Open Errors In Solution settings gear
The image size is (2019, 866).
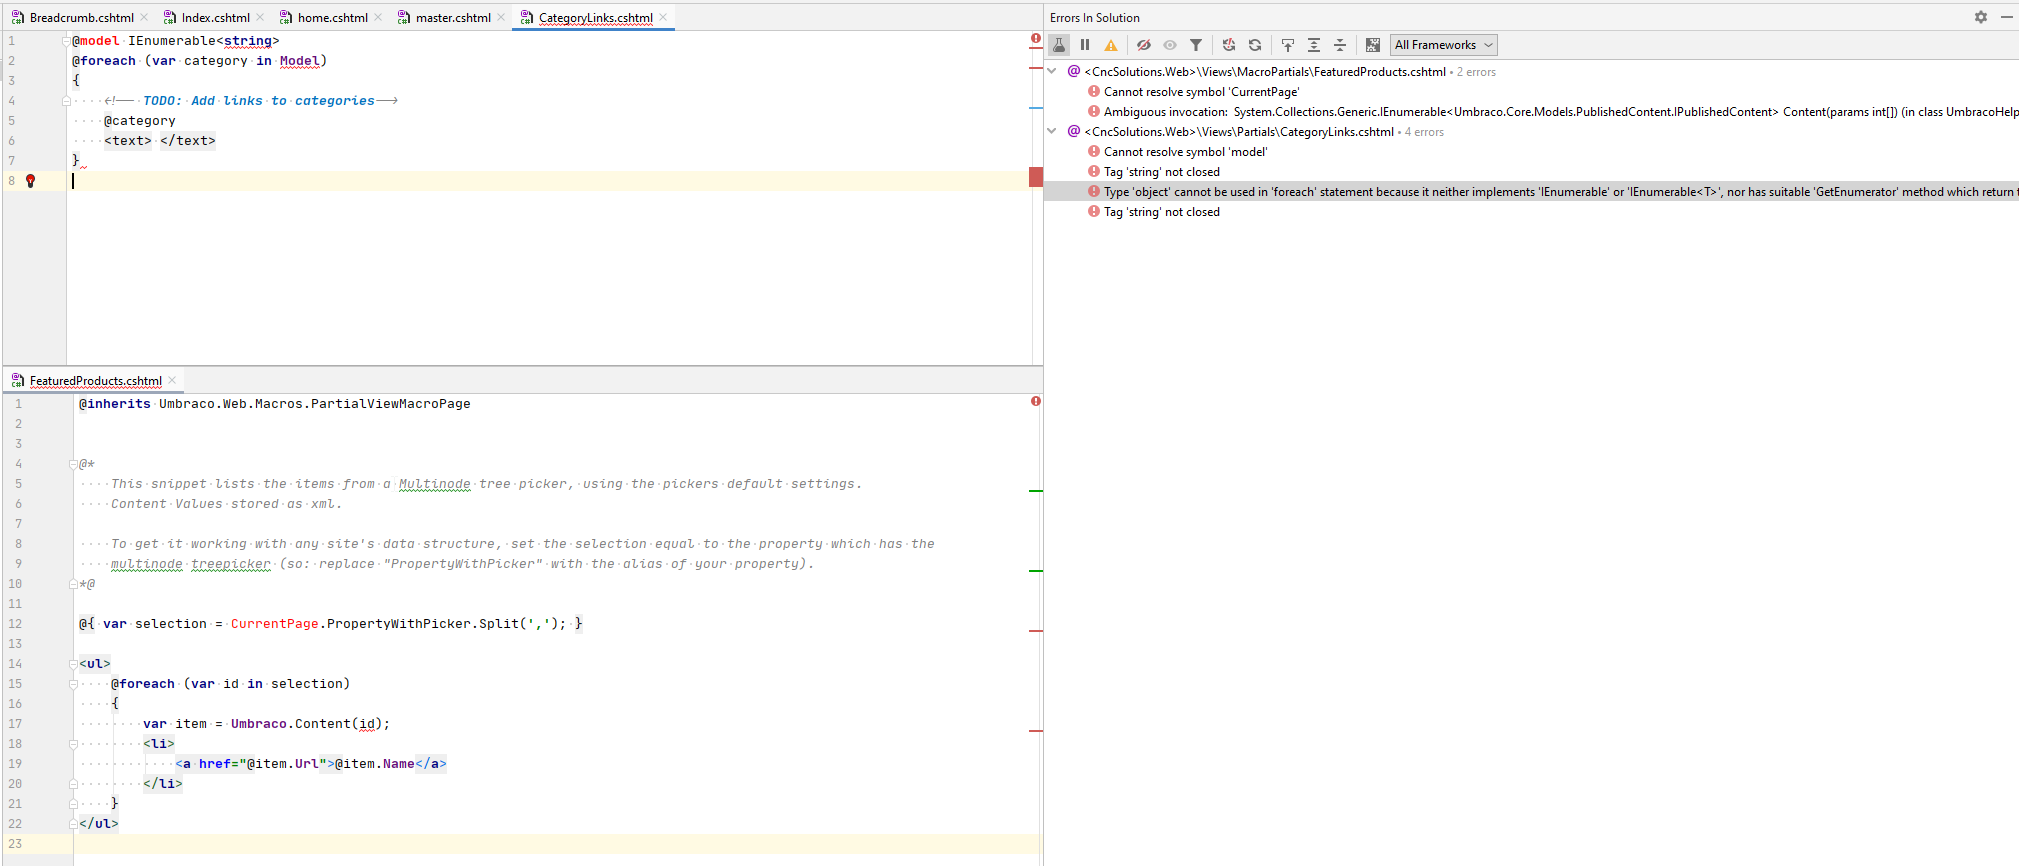click(1981, 17)
